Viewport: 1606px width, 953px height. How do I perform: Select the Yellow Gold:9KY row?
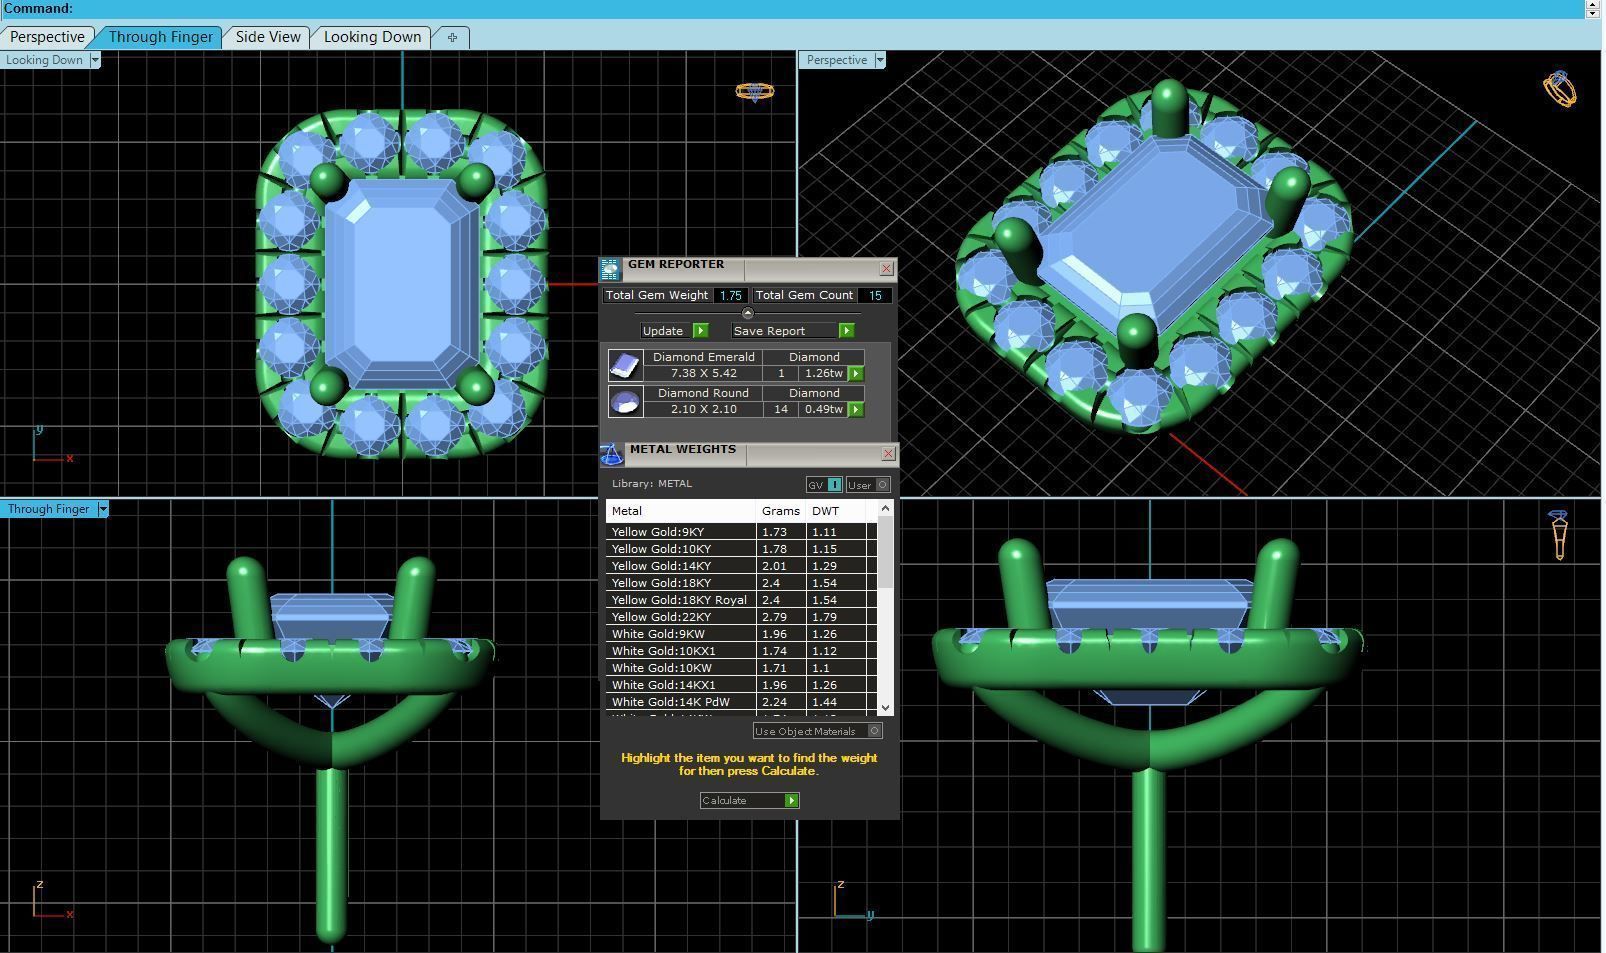click(741, 532)
